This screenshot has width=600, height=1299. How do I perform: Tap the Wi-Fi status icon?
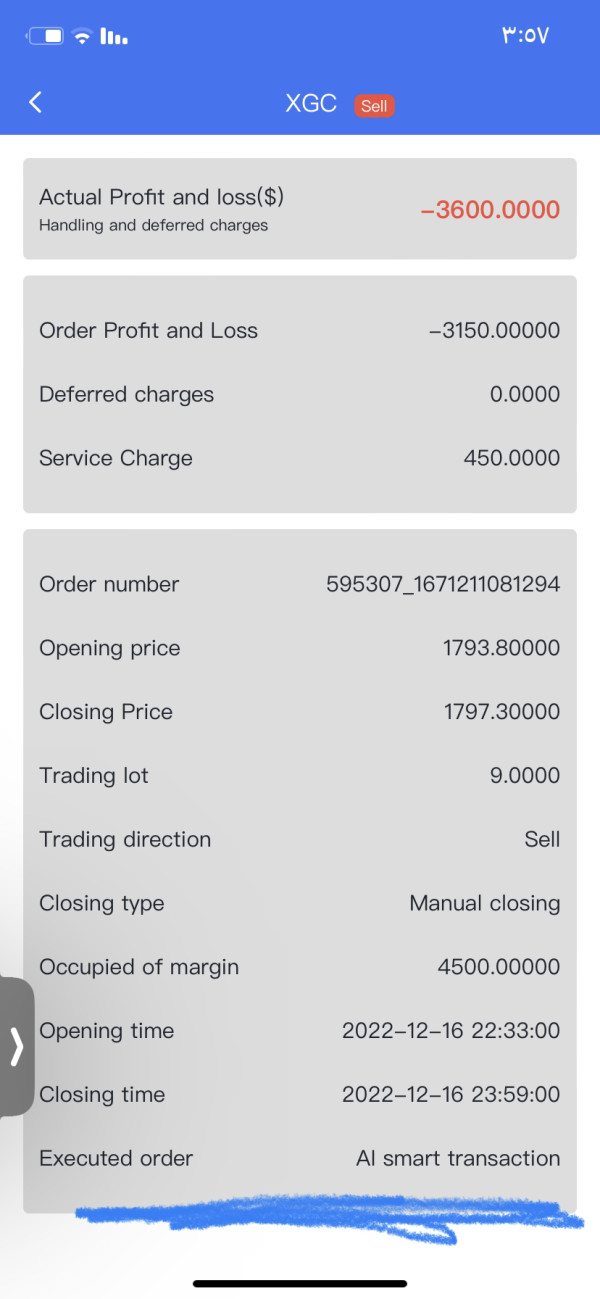tap(82, 37)
